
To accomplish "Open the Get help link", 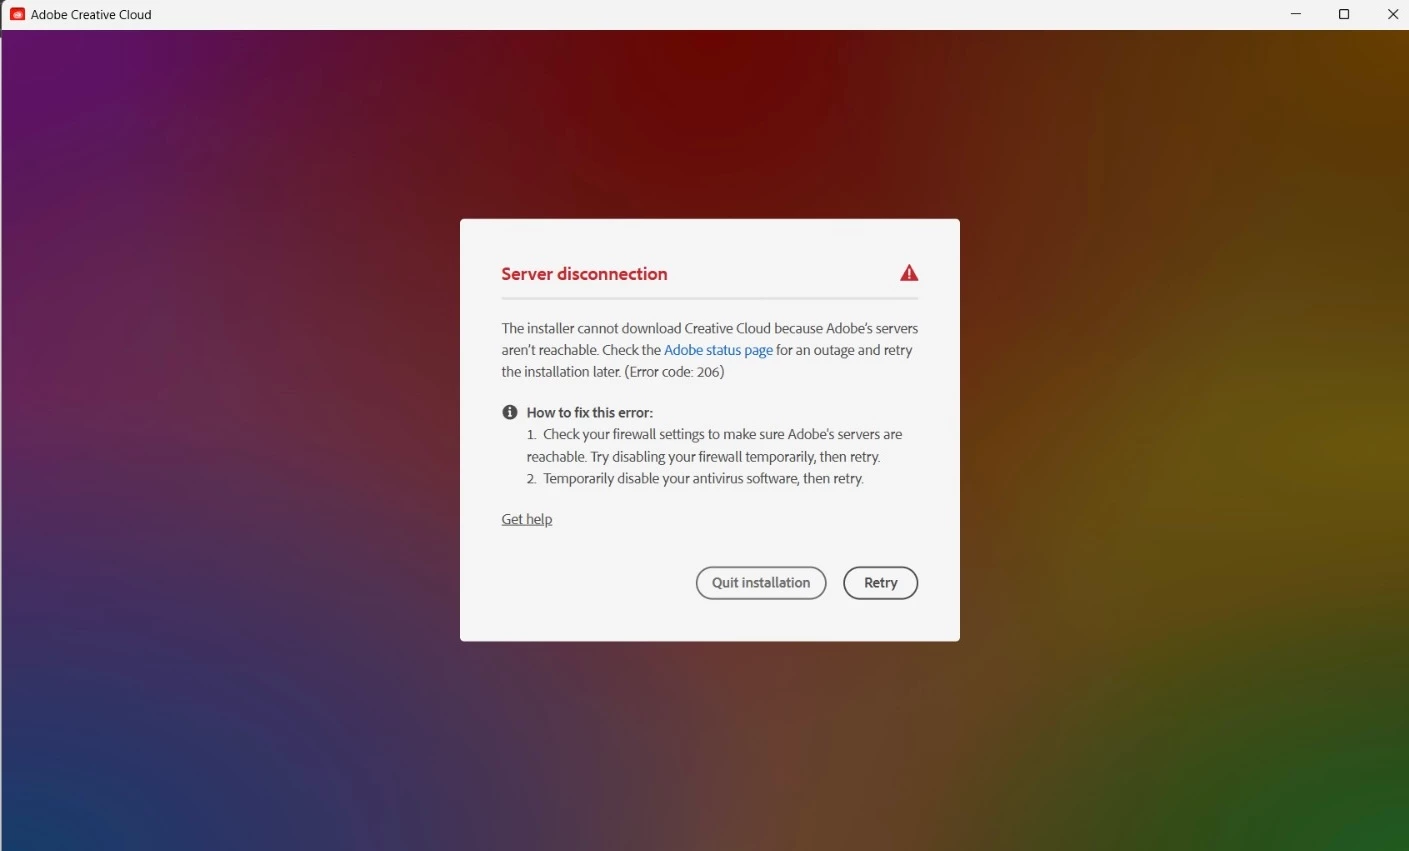I will (527, 519).
